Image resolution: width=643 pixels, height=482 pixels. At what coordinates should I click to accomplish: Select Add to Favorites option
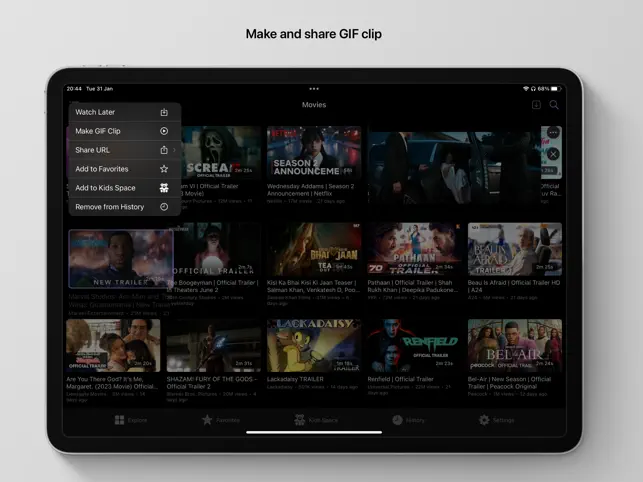point(125,169)
